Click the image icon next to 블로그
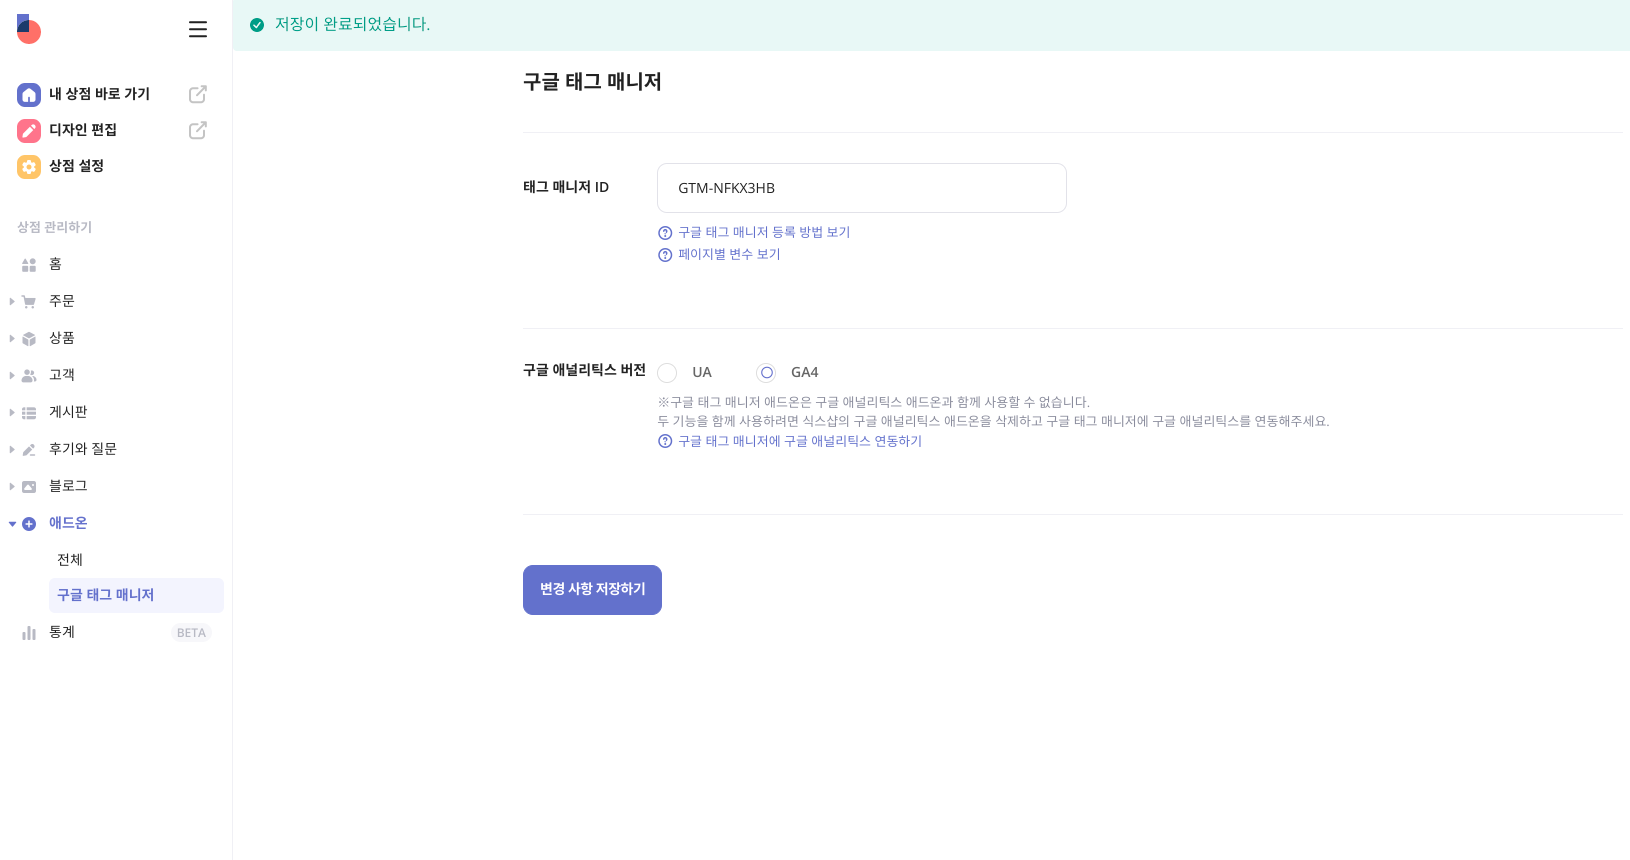 [29, 487]
